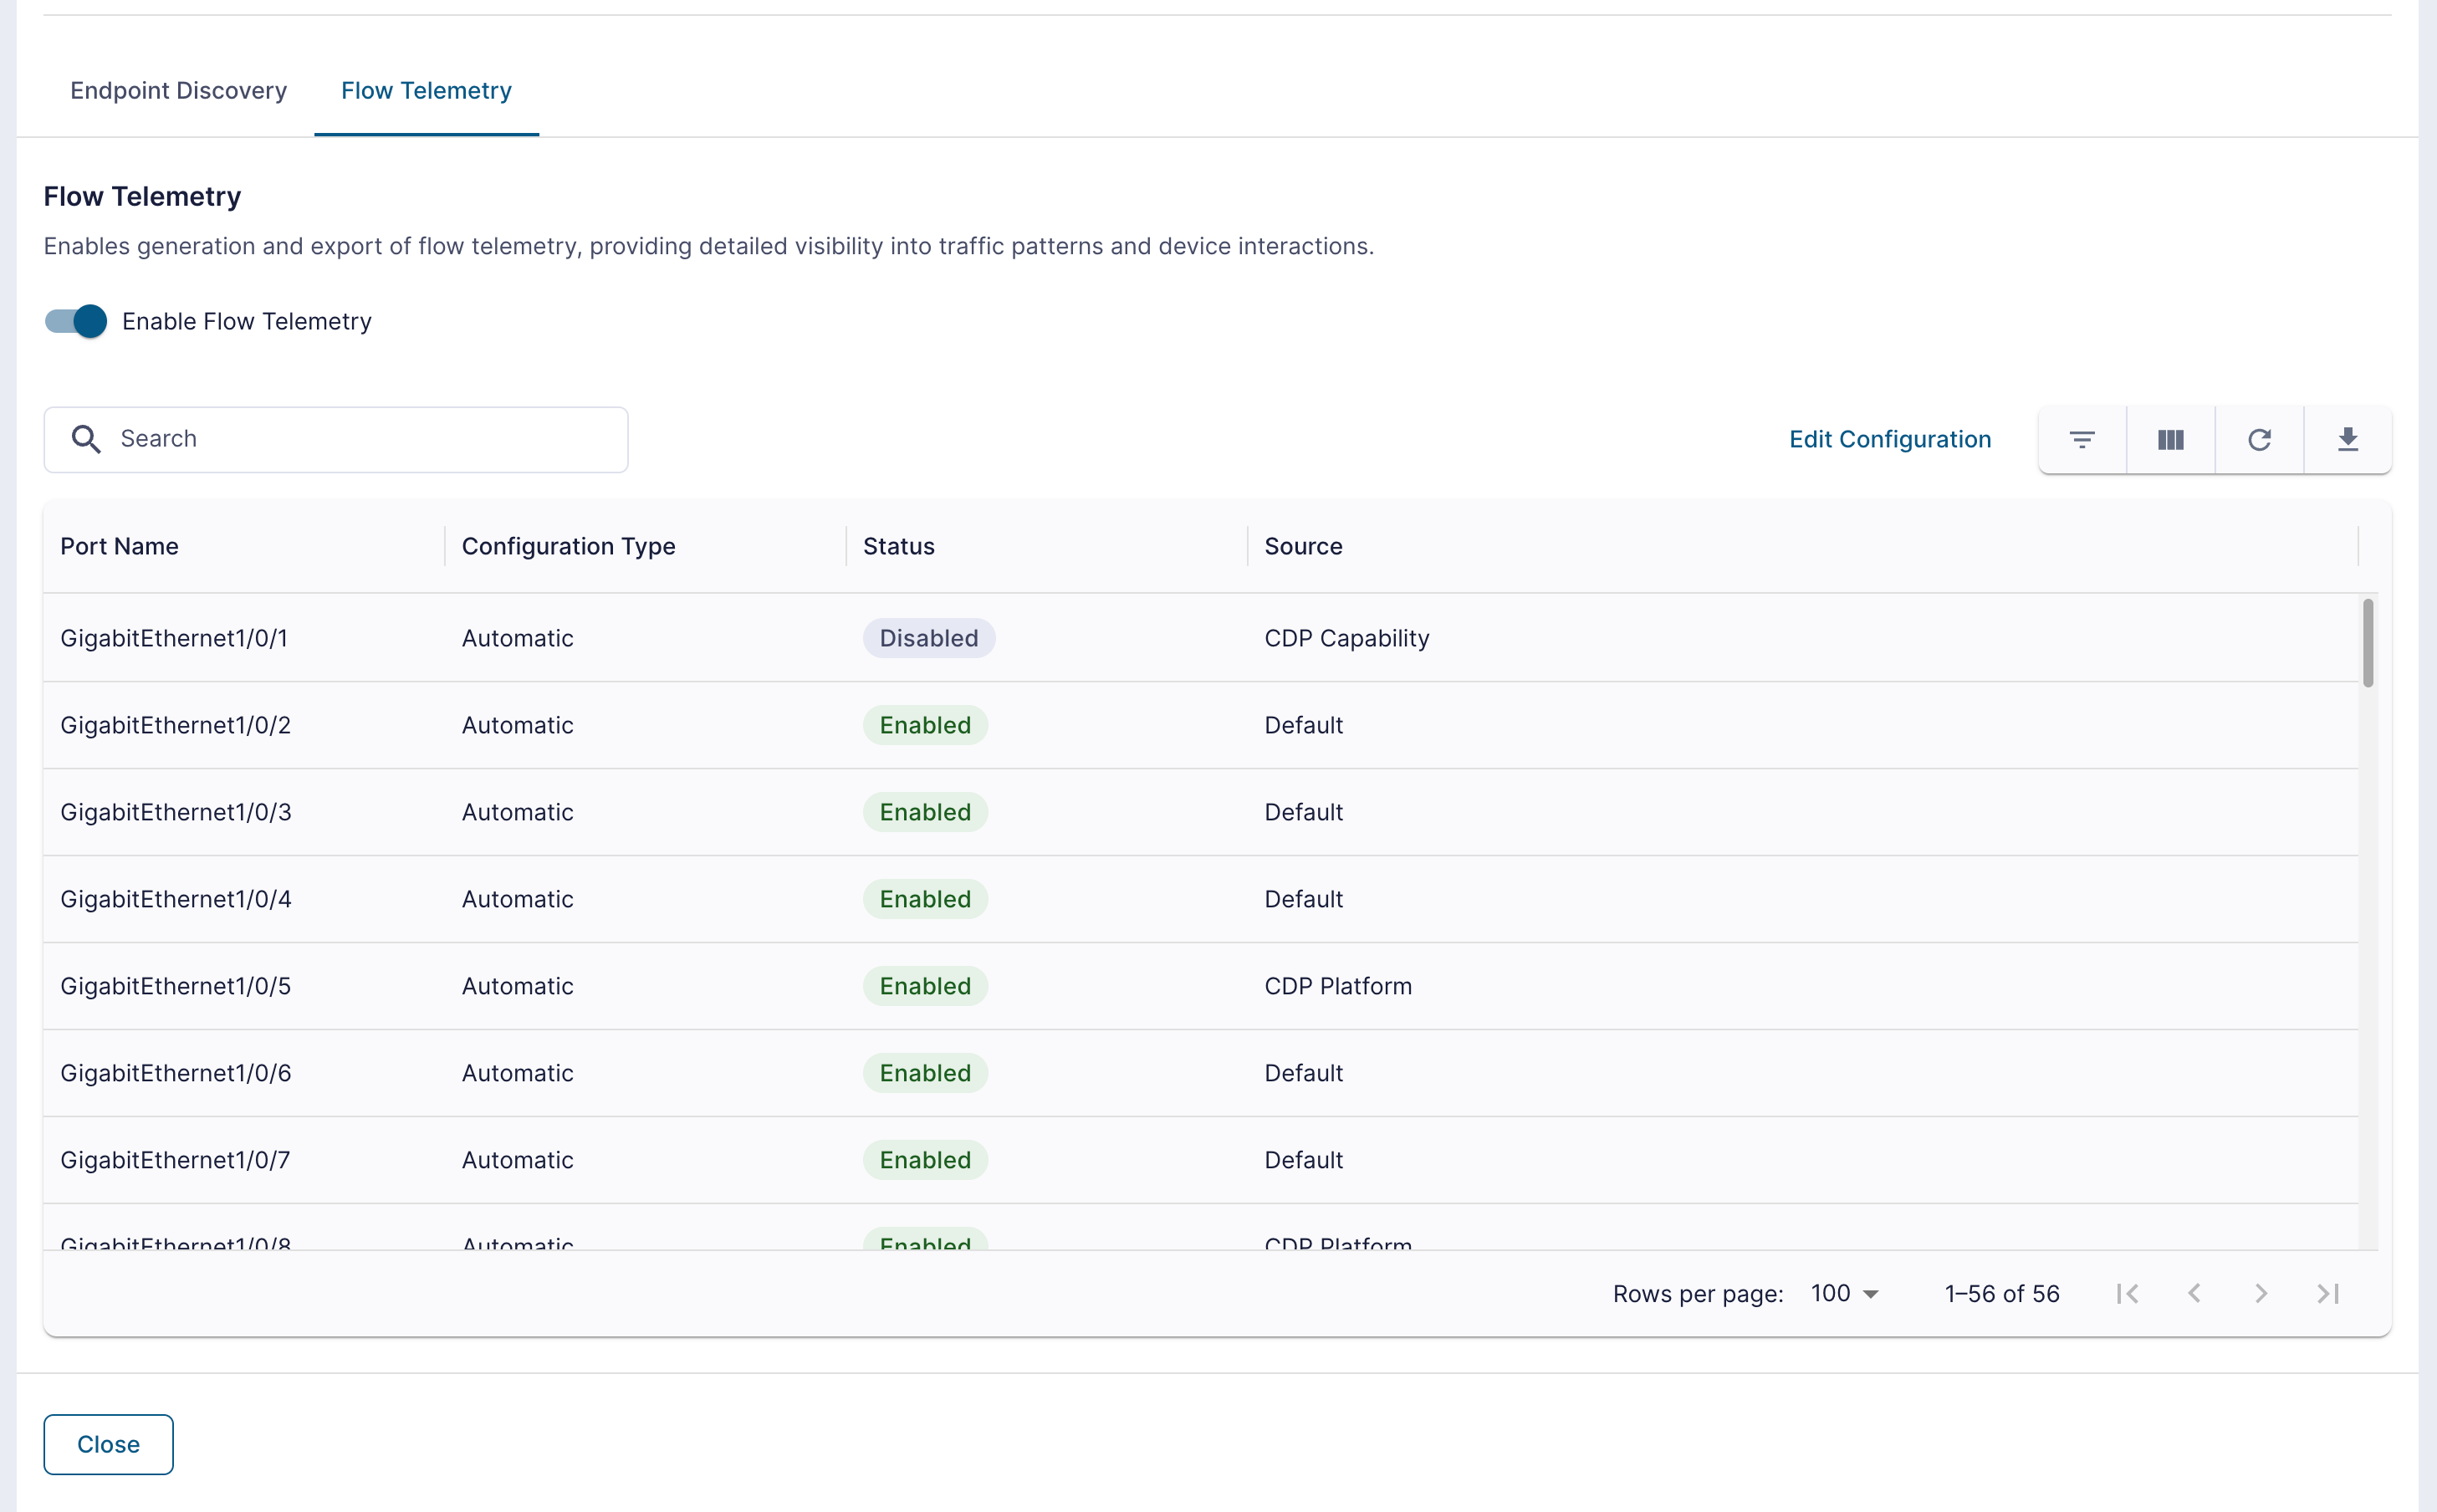
Task: Select the GigabitEthernet1/0/1 port name
Action: tap(174, 638)
